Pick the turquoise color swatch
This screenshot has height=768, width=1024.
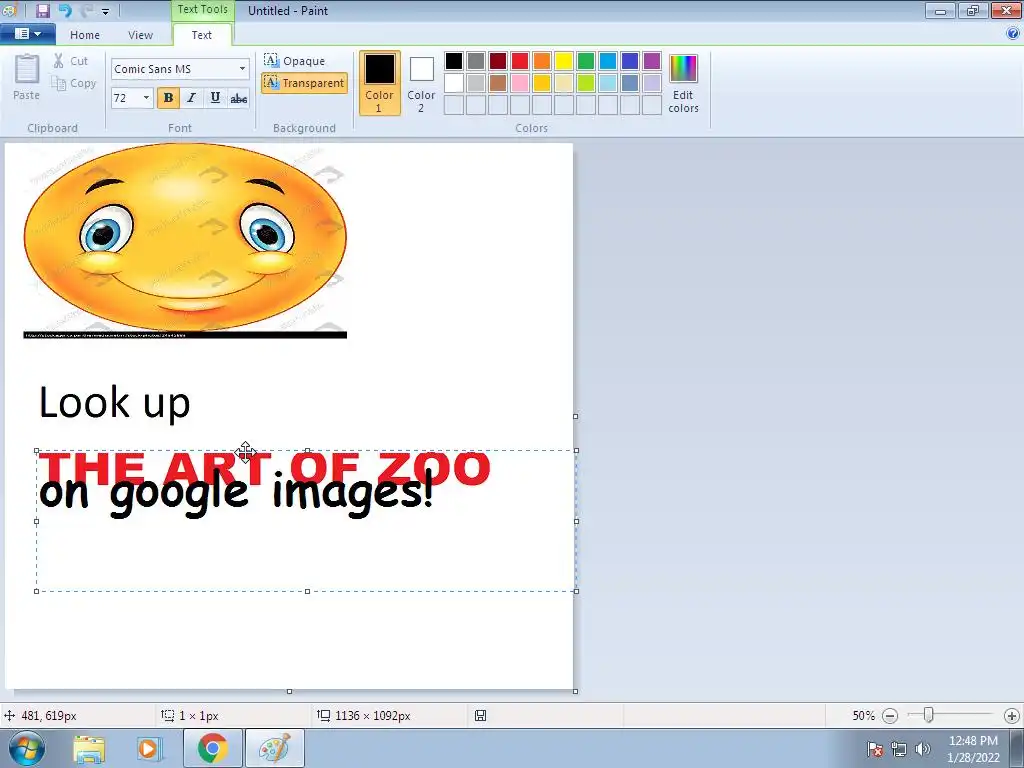pyautogui.click(x=608, y=61)
